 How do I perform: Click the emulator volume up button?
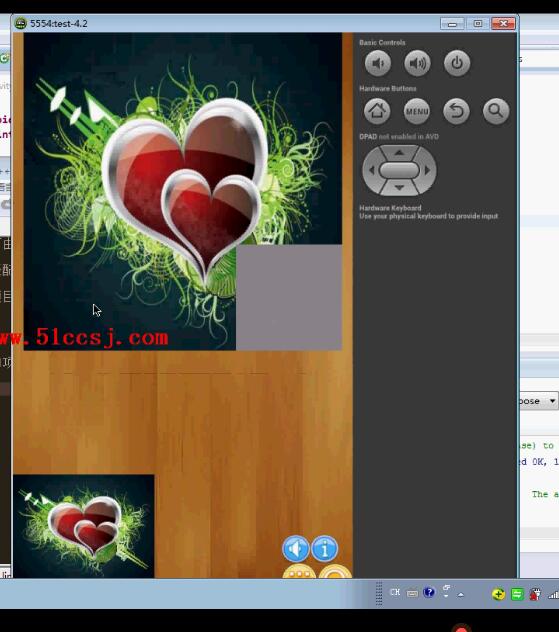(x=417, y=63)
